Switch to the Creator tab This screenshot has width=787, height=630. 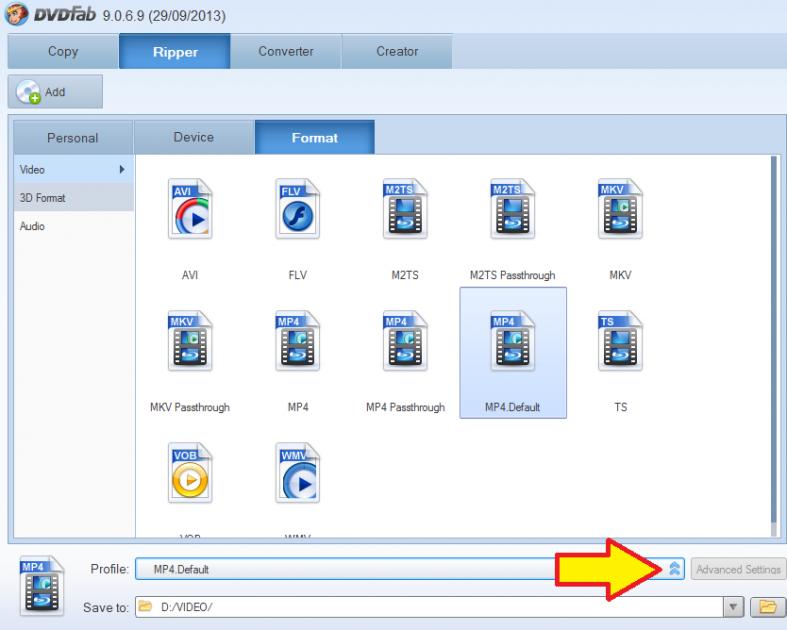(x=397, y=51)
